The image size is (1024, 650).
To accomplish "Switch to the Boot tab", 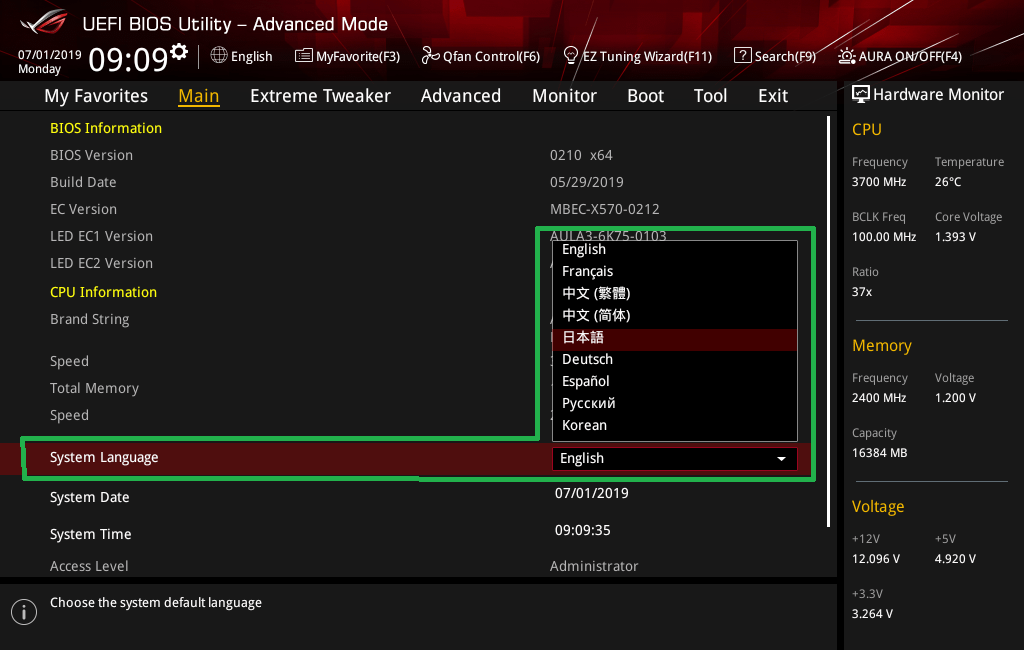I will tap(645, 96).
